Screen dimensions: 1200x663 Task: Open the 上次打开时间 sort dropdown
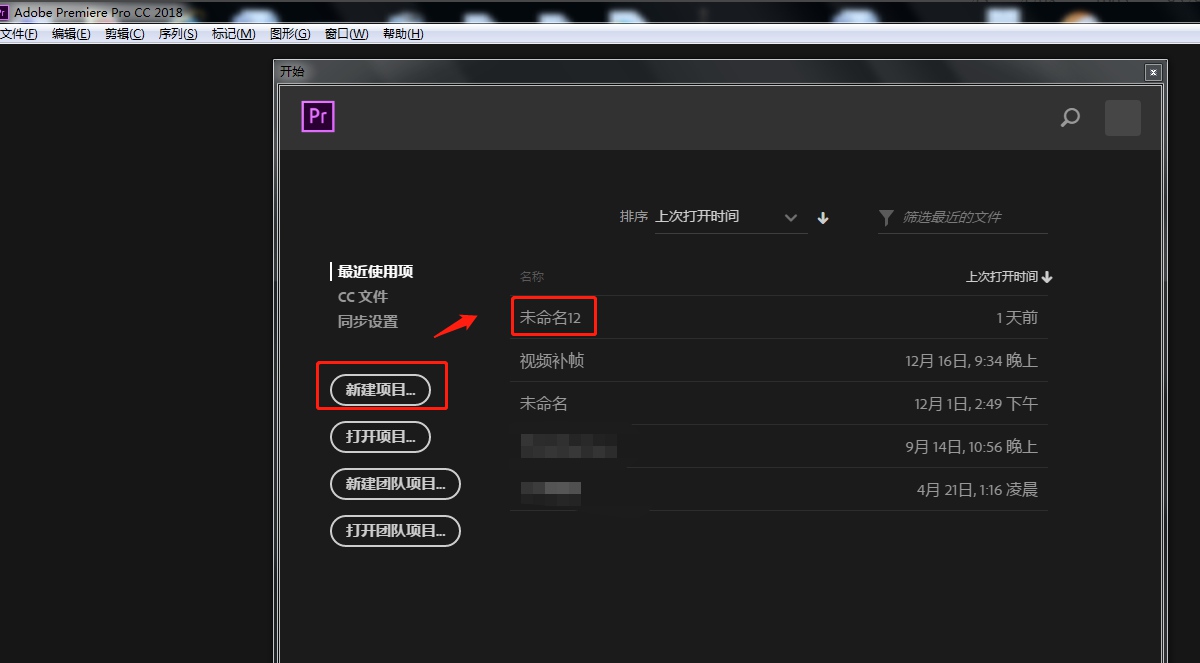pos(729,217)
